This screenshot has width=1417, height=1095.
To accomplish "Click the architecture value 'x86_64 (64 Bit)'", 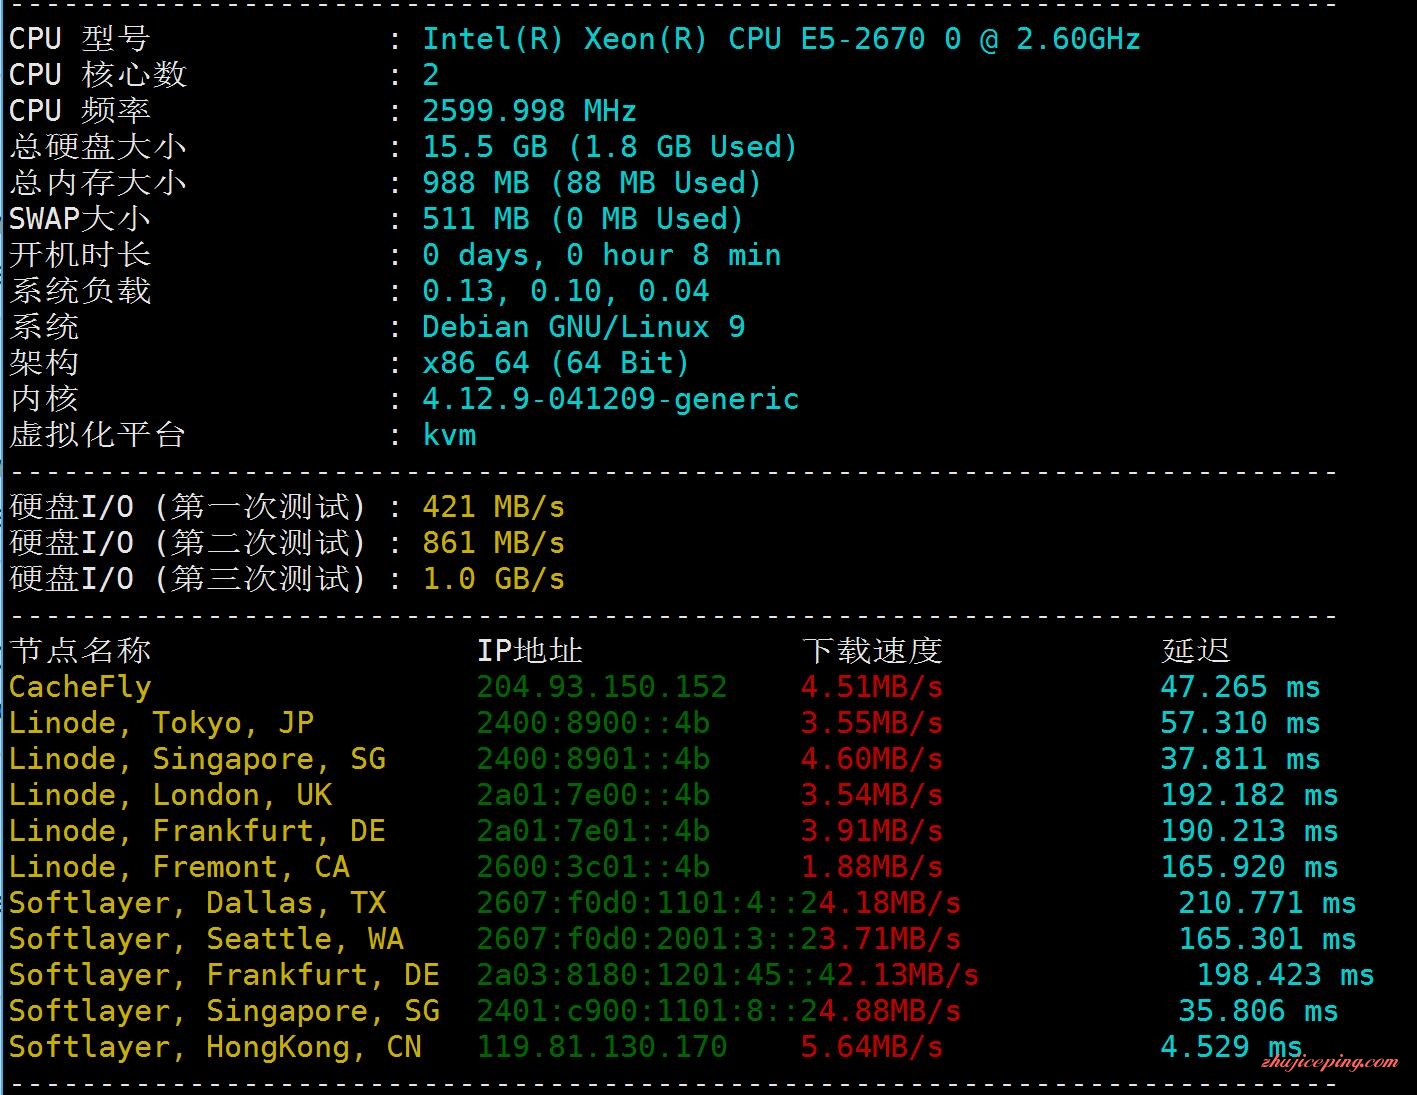I will click(x=556, y=363).
